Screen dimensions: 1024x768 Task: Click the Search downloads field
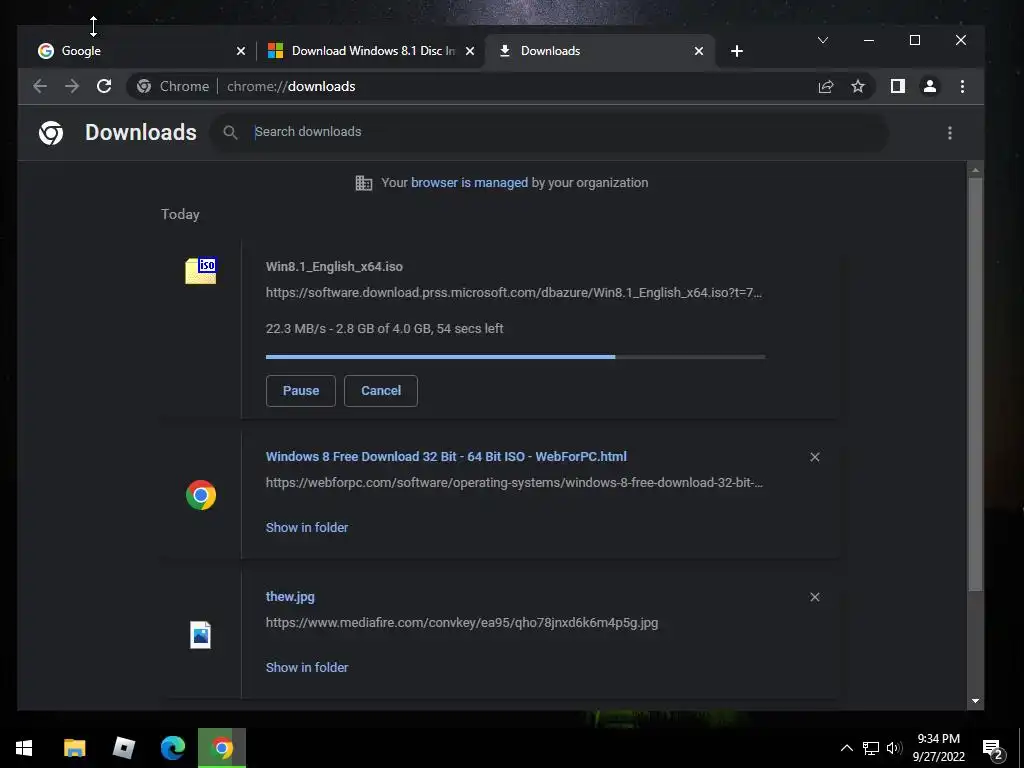549,132
